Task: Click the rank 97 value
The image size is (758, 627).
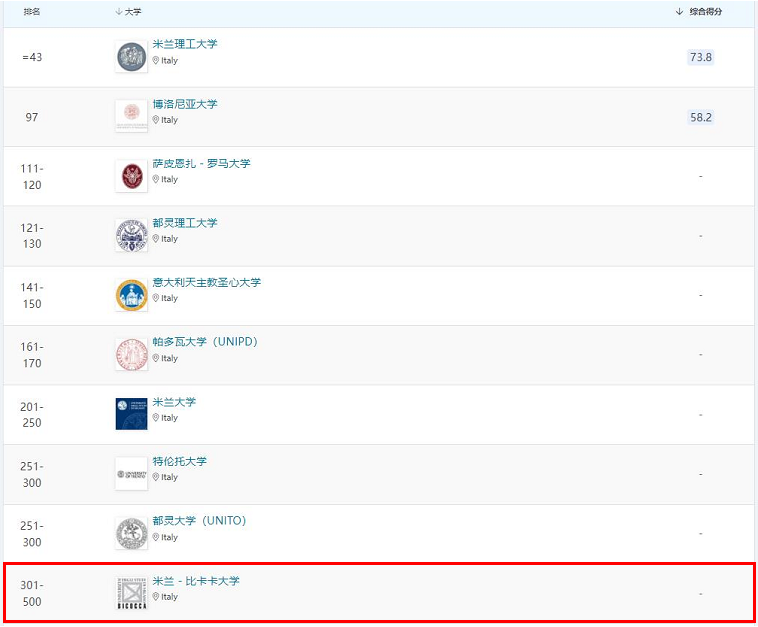Action: 32,117
